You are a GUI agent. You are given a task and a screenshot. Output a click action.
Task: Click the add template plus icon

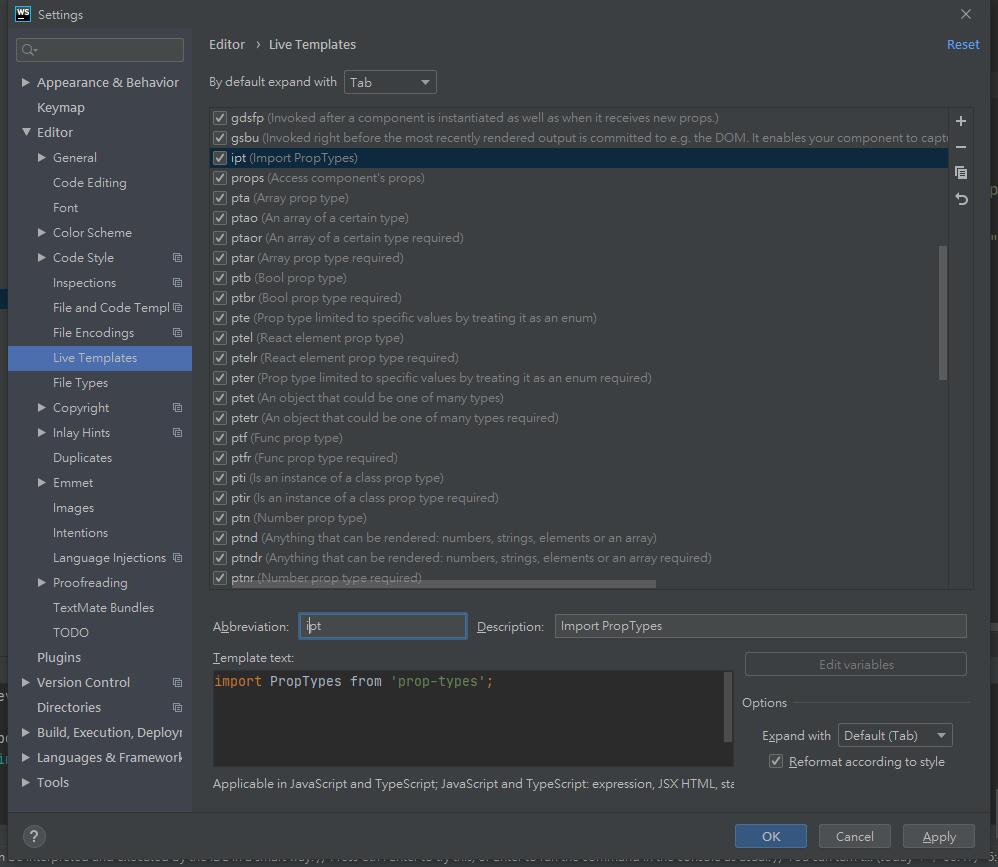tap(961, 121)
